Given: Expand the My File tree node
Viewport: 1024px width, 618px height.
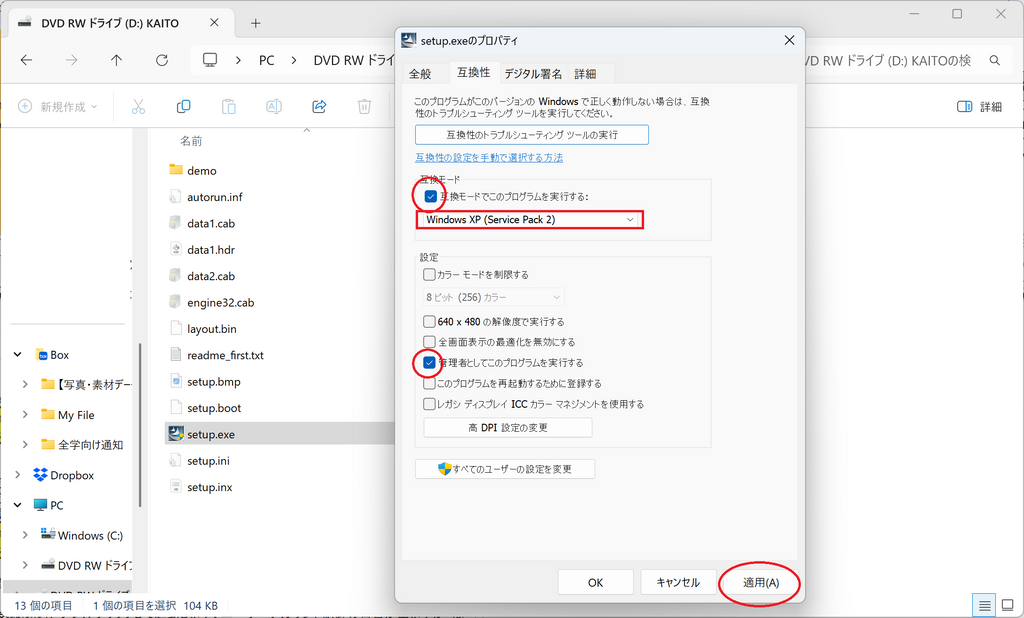Looking at the screenshot, I should pos(25,415).
